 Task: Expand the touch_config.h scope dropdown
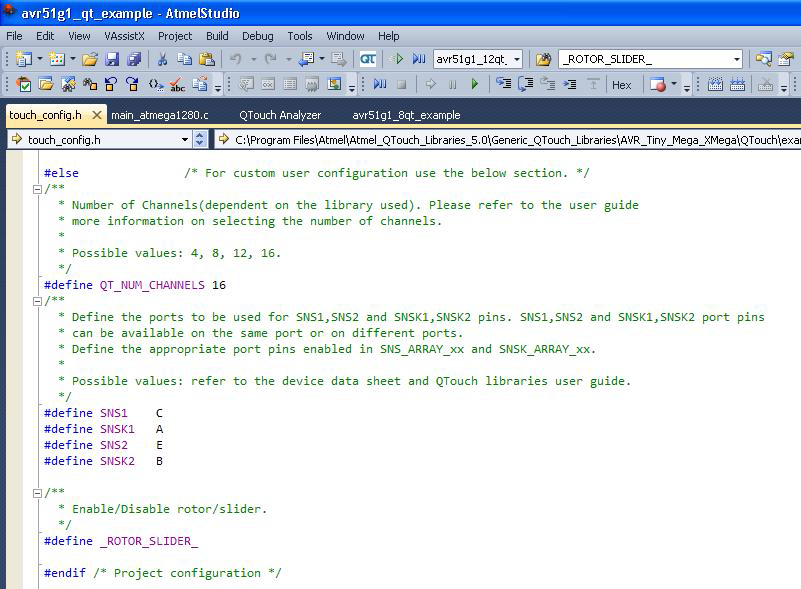click(201, 140)
